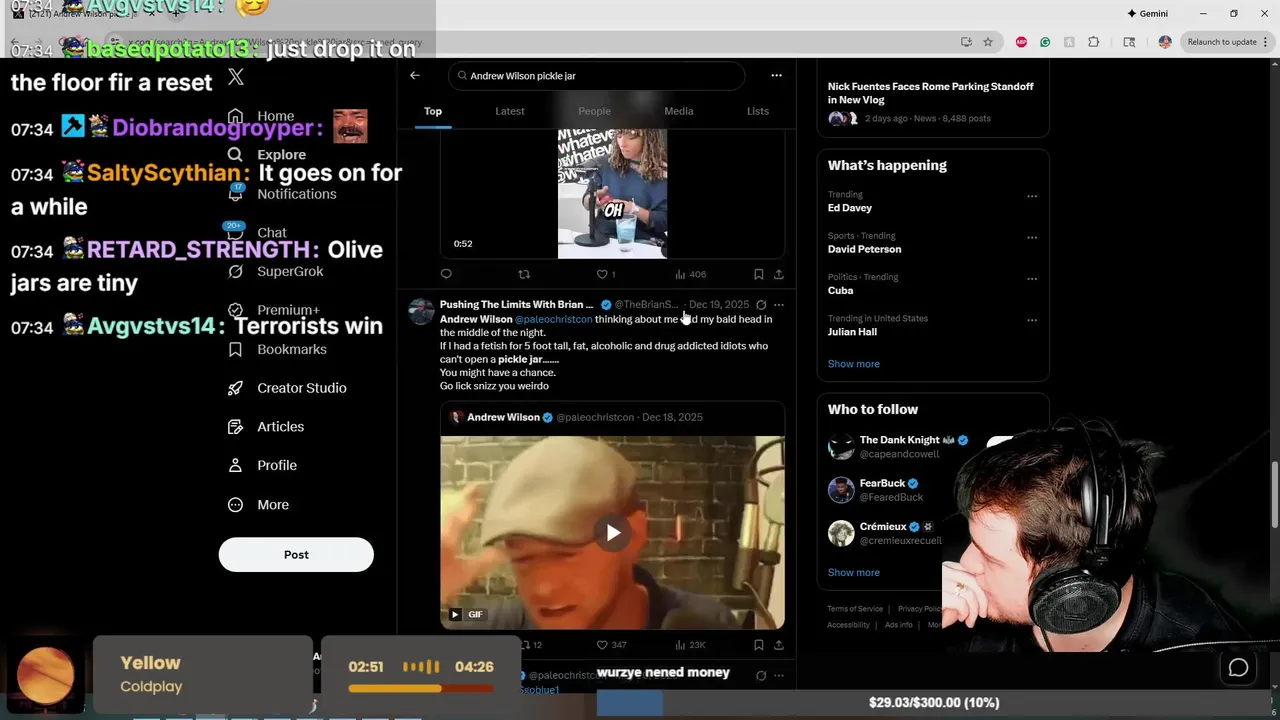The width and height of the screenshot is (1280, 720).
Task: Expand Show more under What's happening
Action: click(854, 364)
